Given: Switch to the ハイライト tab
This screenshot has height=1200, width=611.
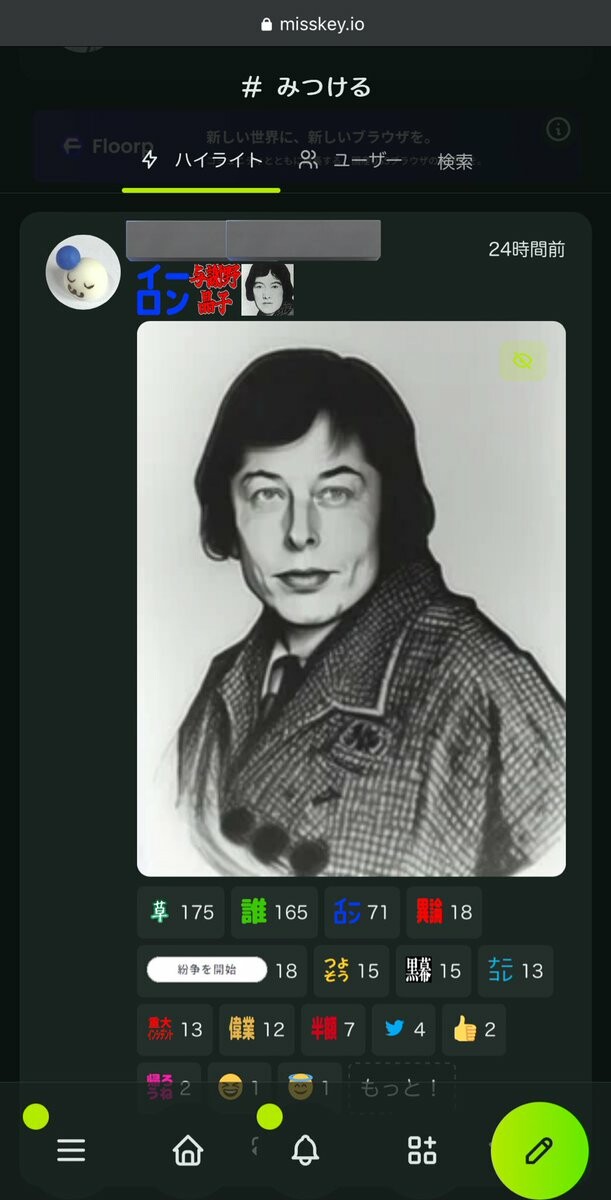Looking at the screenshot, I should pyautogui.click(x=201, y=160).
